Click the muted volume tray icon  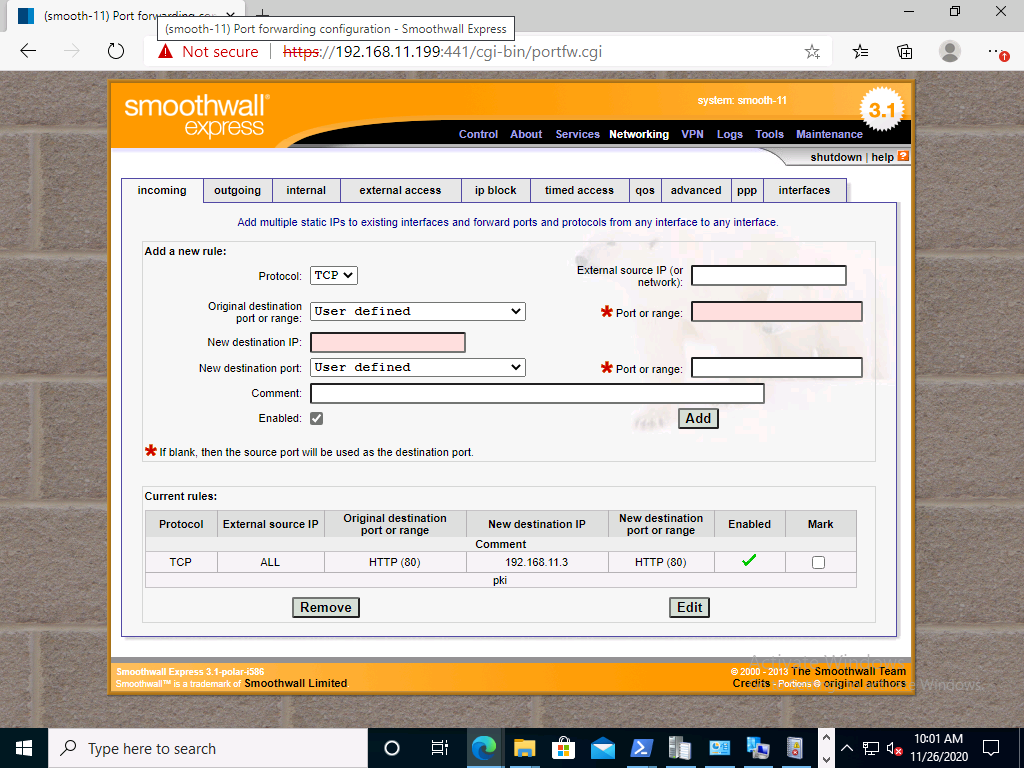[x=894, y=748]
